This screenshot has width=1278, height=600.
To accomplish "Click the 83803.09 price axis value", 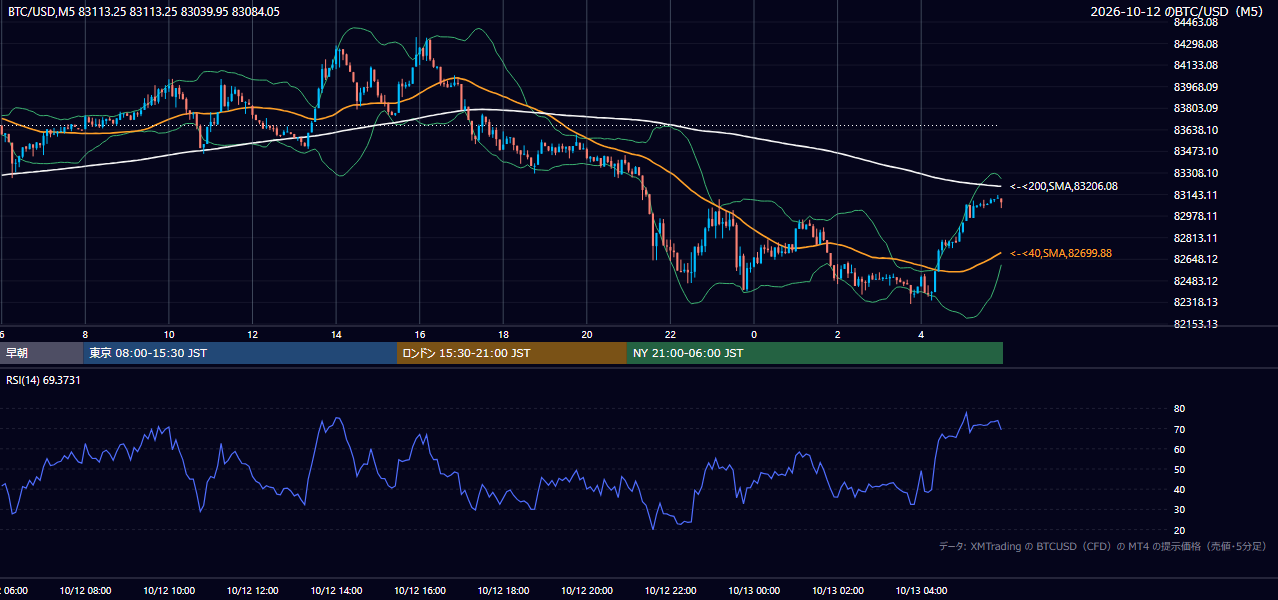I will [1195, 108].
